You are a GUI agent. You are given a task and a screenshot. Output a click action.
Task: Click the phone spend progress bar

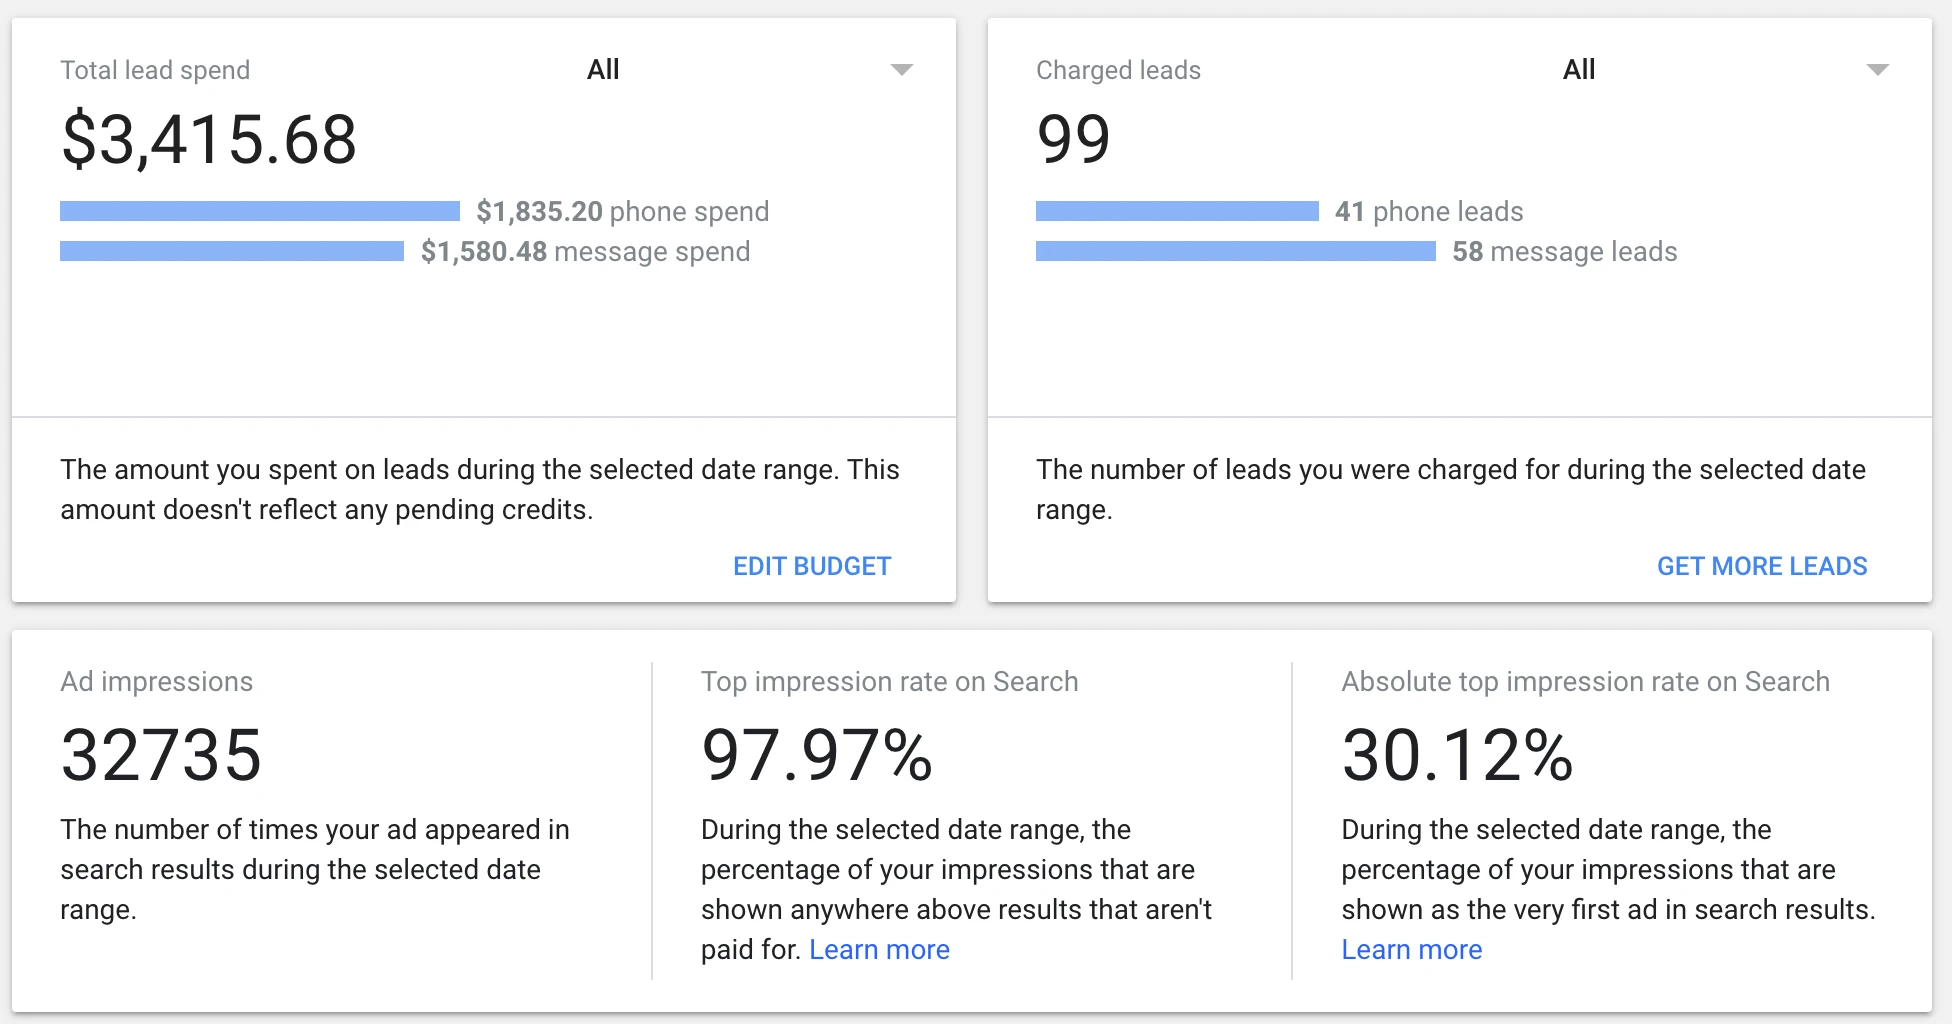click(260, 211)
